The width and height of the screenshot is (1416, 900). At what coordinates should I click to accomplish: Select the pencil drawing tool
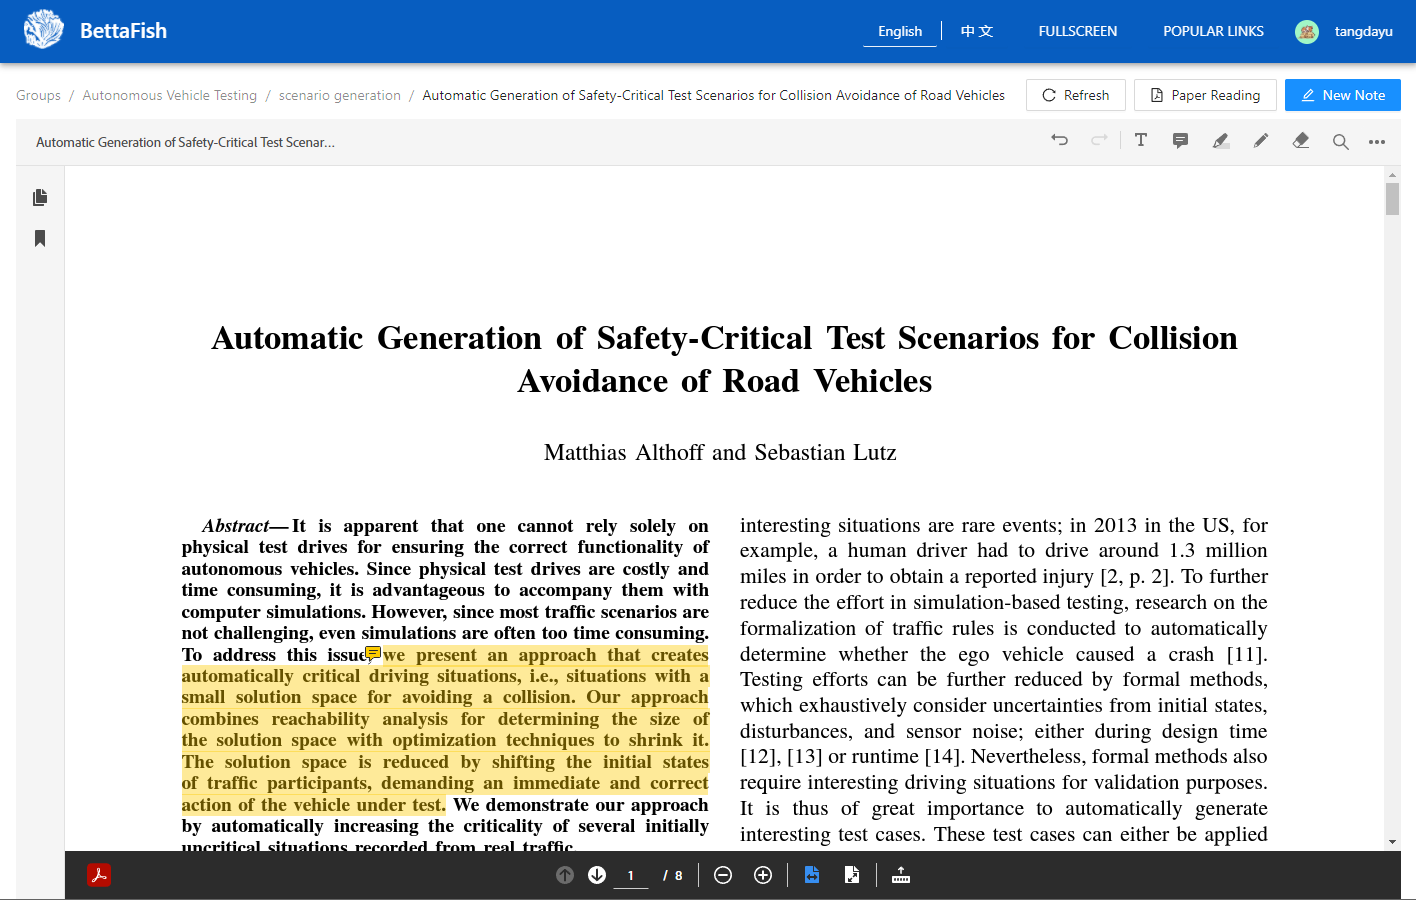pos(1261,141)
